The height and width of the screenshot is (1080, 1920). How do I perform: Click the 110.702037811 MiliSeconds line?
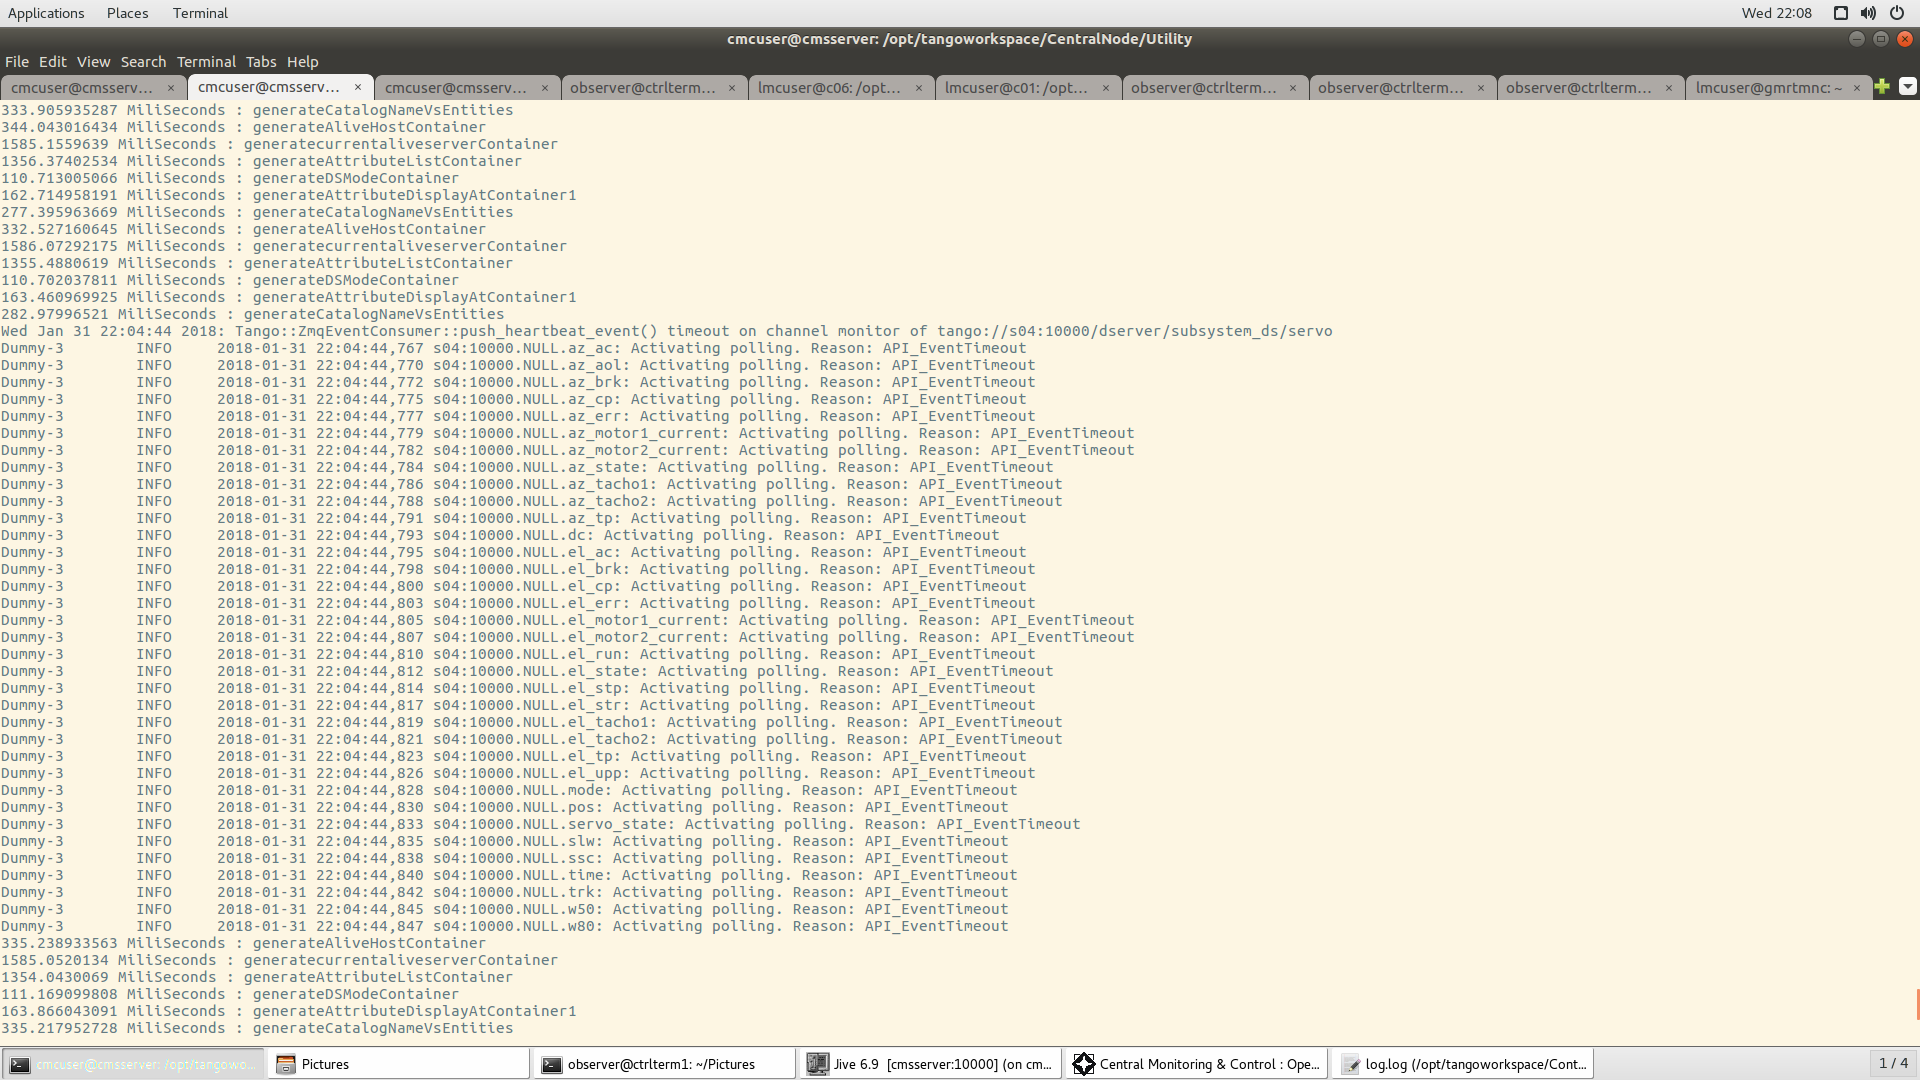[x=230, y=280]
